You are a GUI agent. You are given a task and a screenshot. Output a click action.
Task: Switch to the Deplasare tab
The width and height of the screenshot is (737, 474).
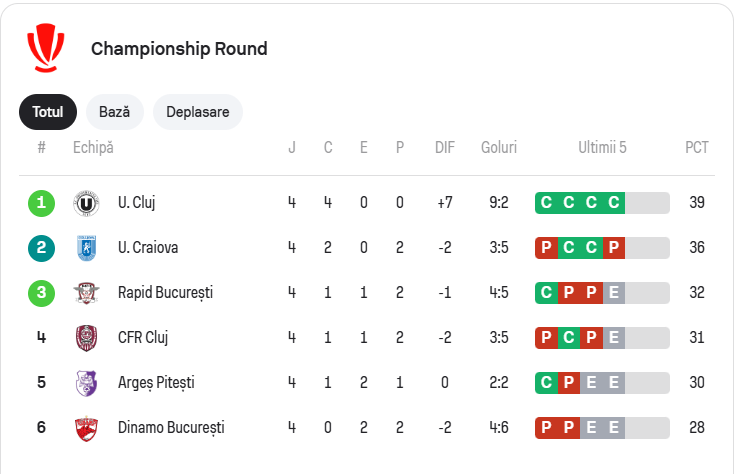click(x=198, y=112)
